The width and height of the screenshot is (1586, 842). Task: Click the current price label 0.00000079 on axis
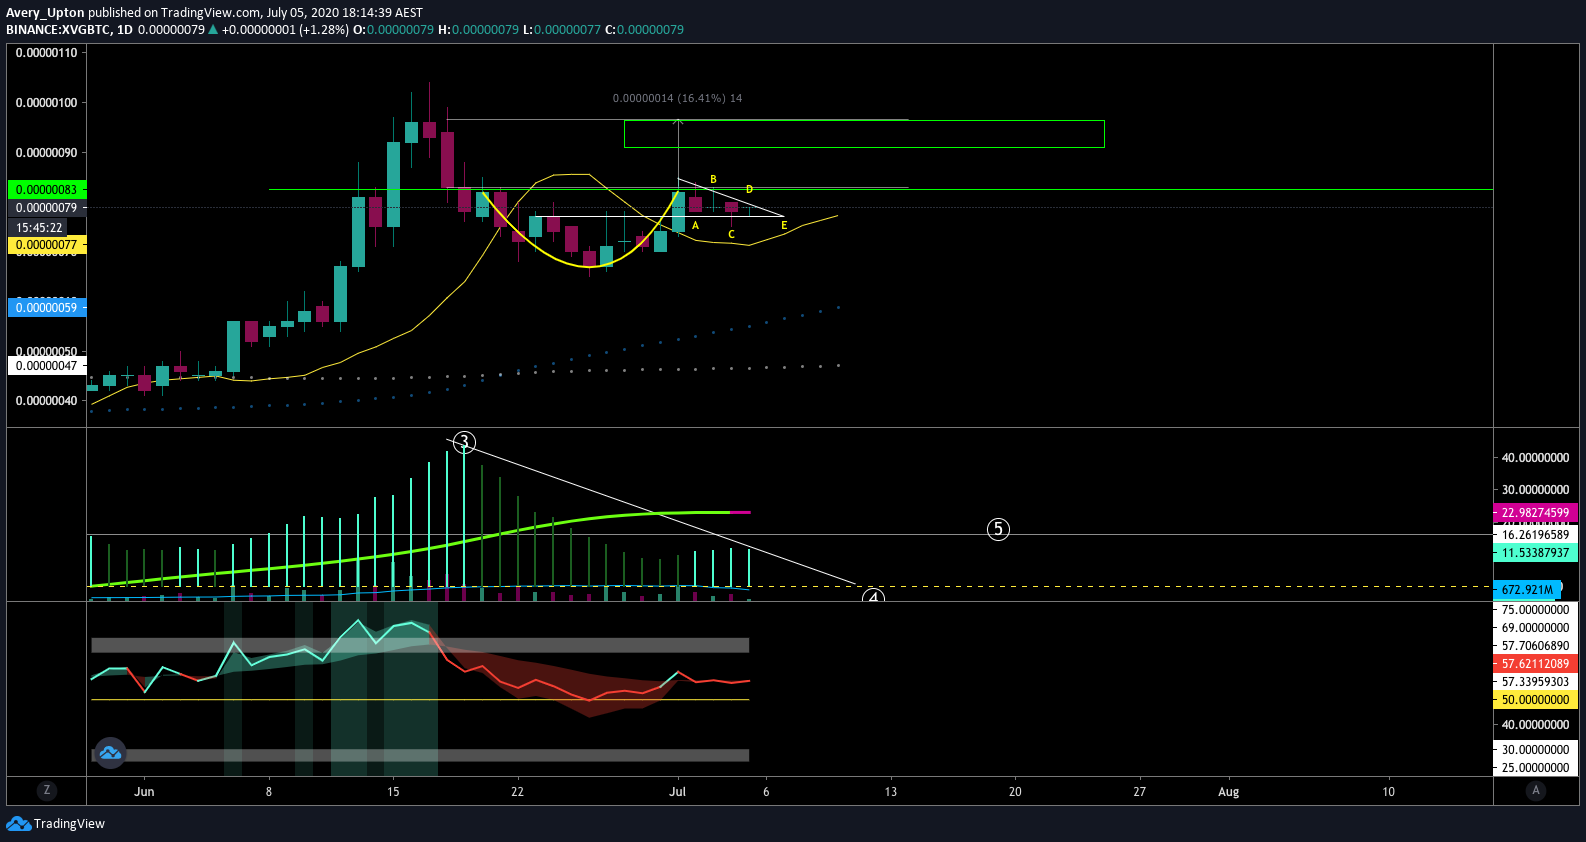click(x=47, y=208)
